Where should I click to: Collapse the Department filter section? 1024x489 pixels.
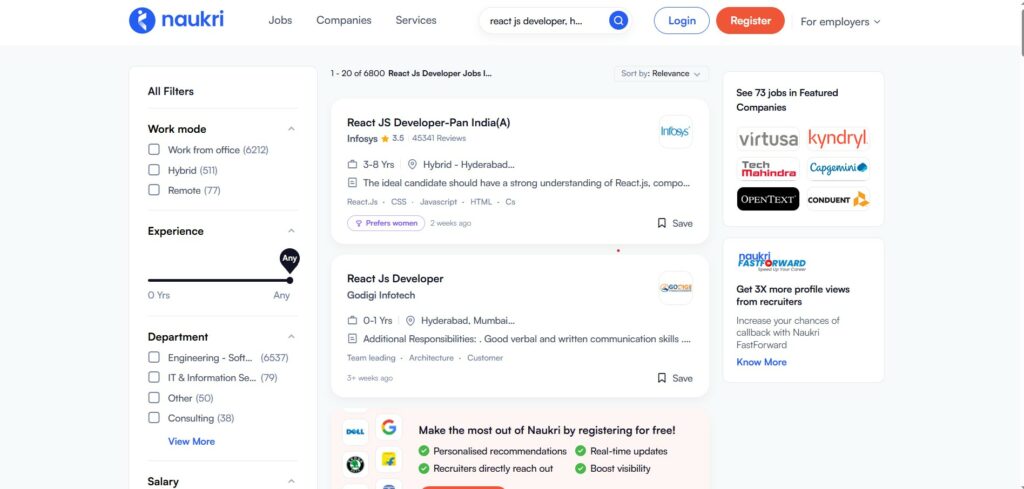(291, 337)
